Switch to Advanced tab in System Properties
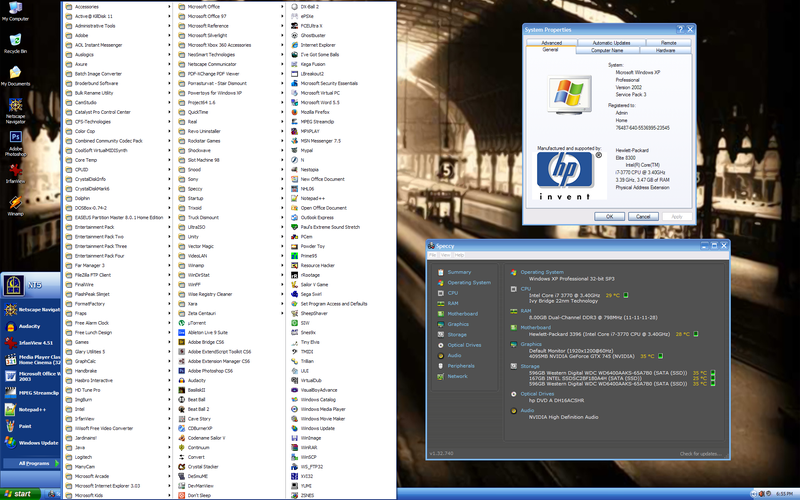Viewport: 800px width, 500px height. [552, 43]
